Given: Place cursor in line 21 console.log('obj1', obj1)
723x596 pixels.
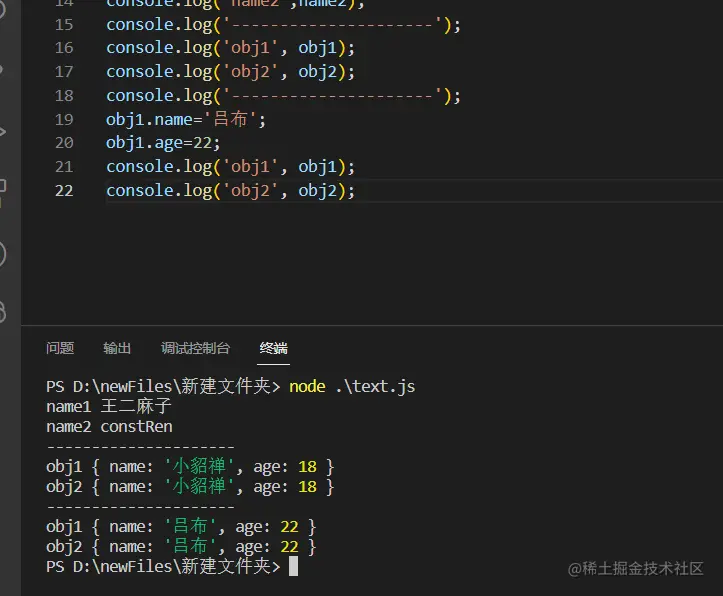Looking at the screenshot, I should pos(231,167).
